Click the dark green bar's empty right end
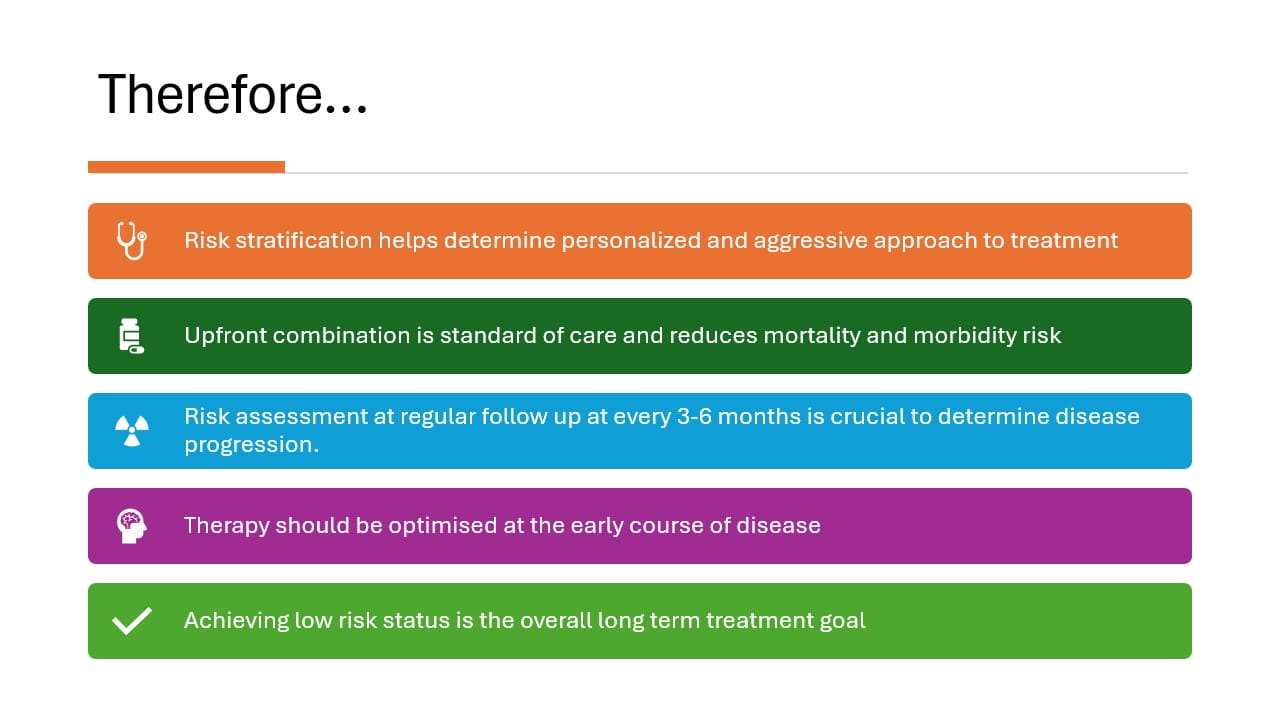The image size is (1280, 720). (1127, 336)
